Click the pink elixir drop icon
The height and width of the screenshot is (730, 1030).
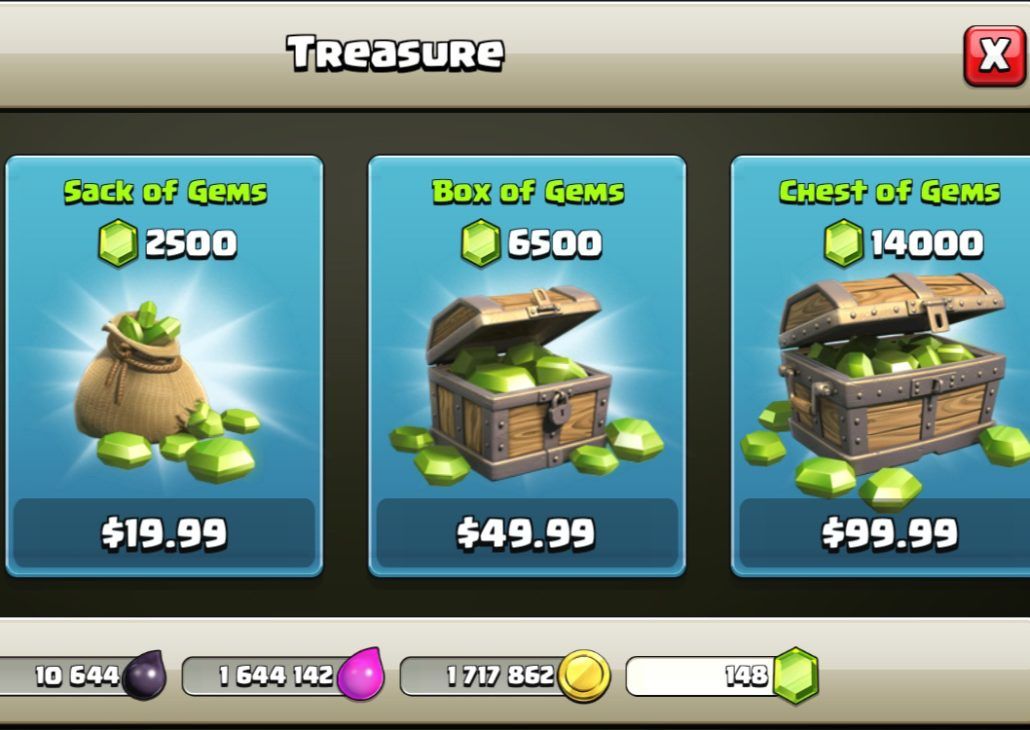click(361, 675)
